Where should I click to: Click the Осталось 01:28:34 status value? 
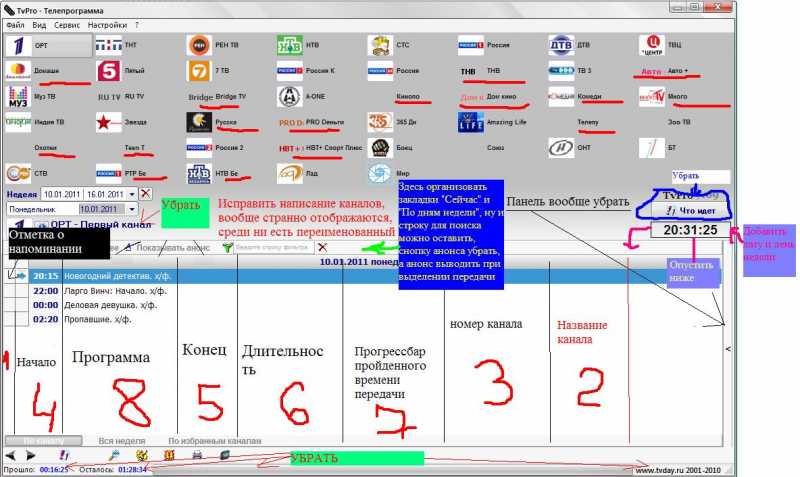[132, 469]
